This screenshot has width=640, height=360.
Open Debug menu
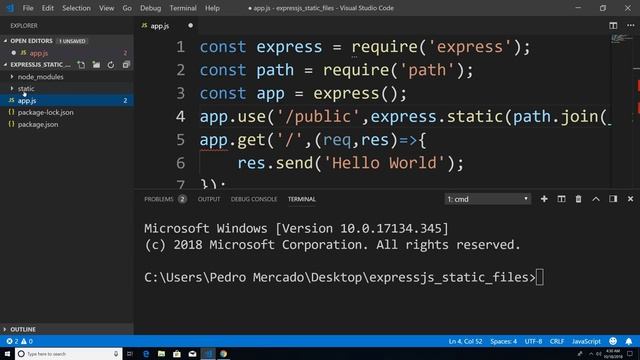[150, 8]
